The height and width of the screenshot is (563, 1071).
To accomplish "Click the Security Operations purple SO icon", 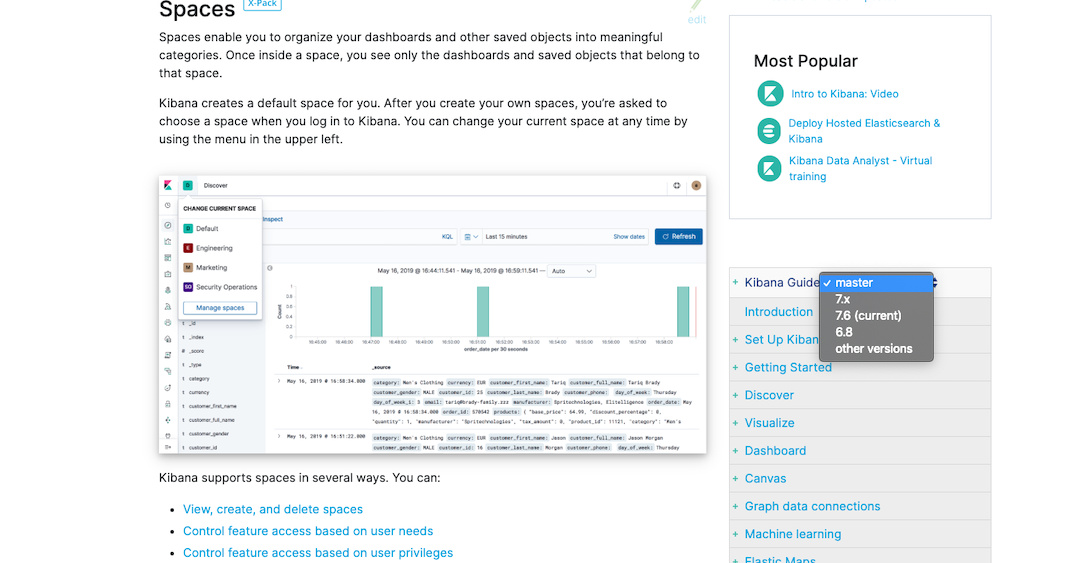I will [x=188, y=287].
